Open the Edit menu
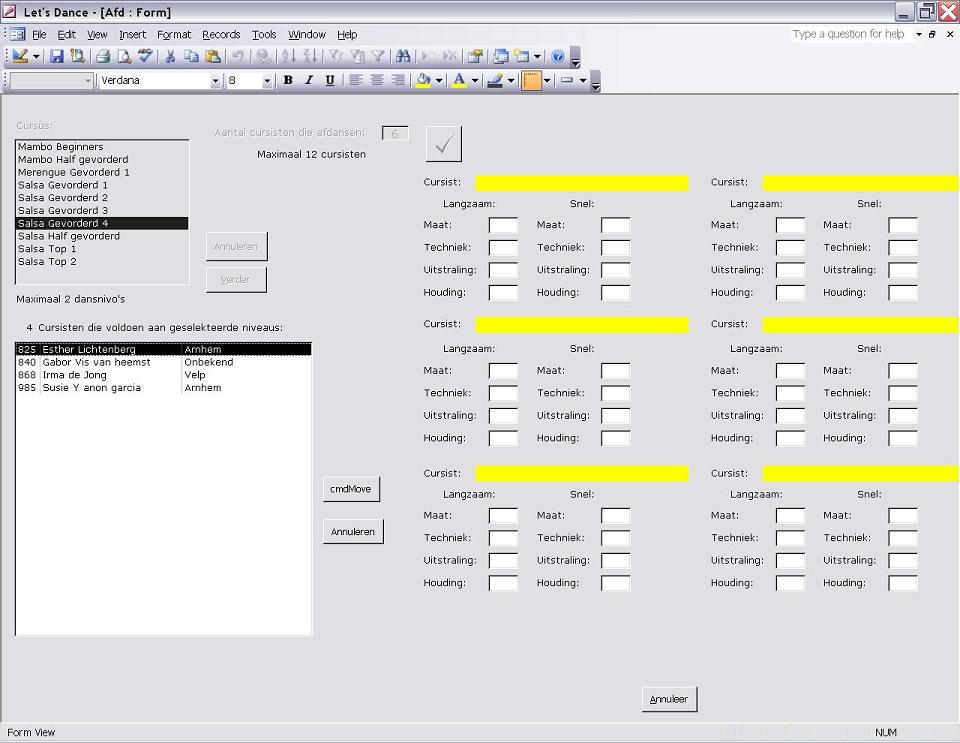This screenshot has width=960, height=743. 66,35
